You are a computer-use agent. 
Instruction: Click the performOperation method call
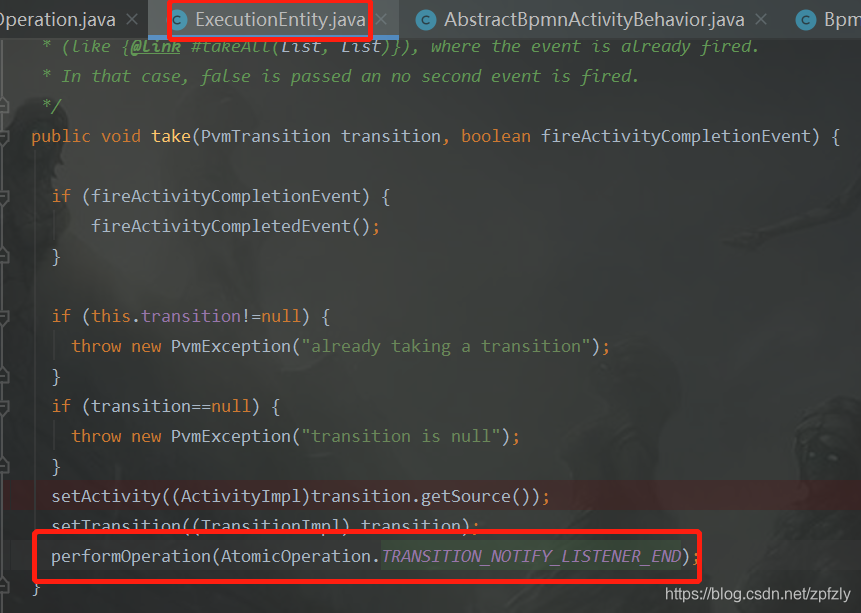click(131, 556)
